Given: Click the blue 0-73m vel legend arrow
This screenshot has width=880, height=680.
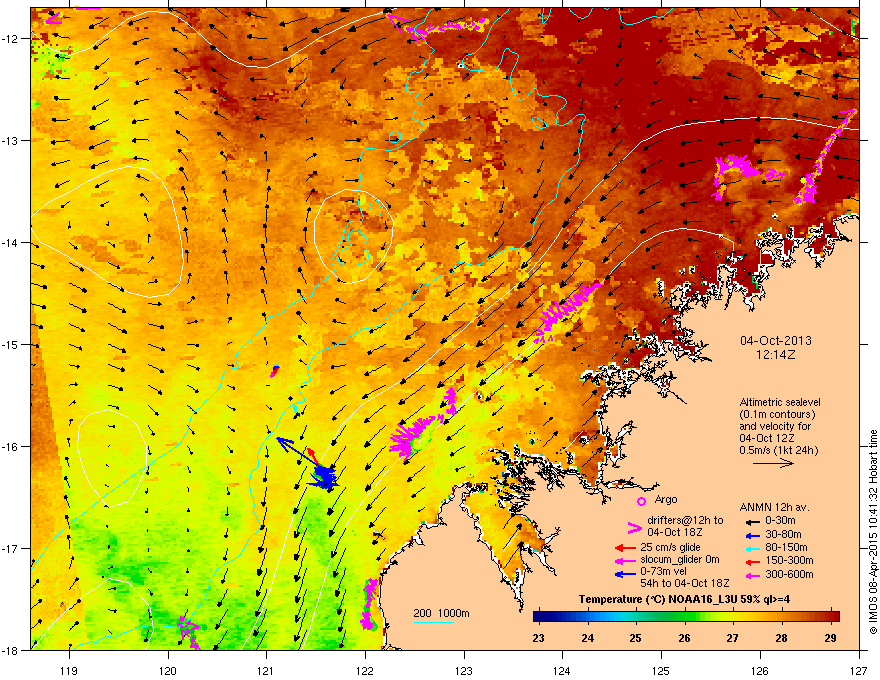Looking at the screenshot, I should [625, 573].
